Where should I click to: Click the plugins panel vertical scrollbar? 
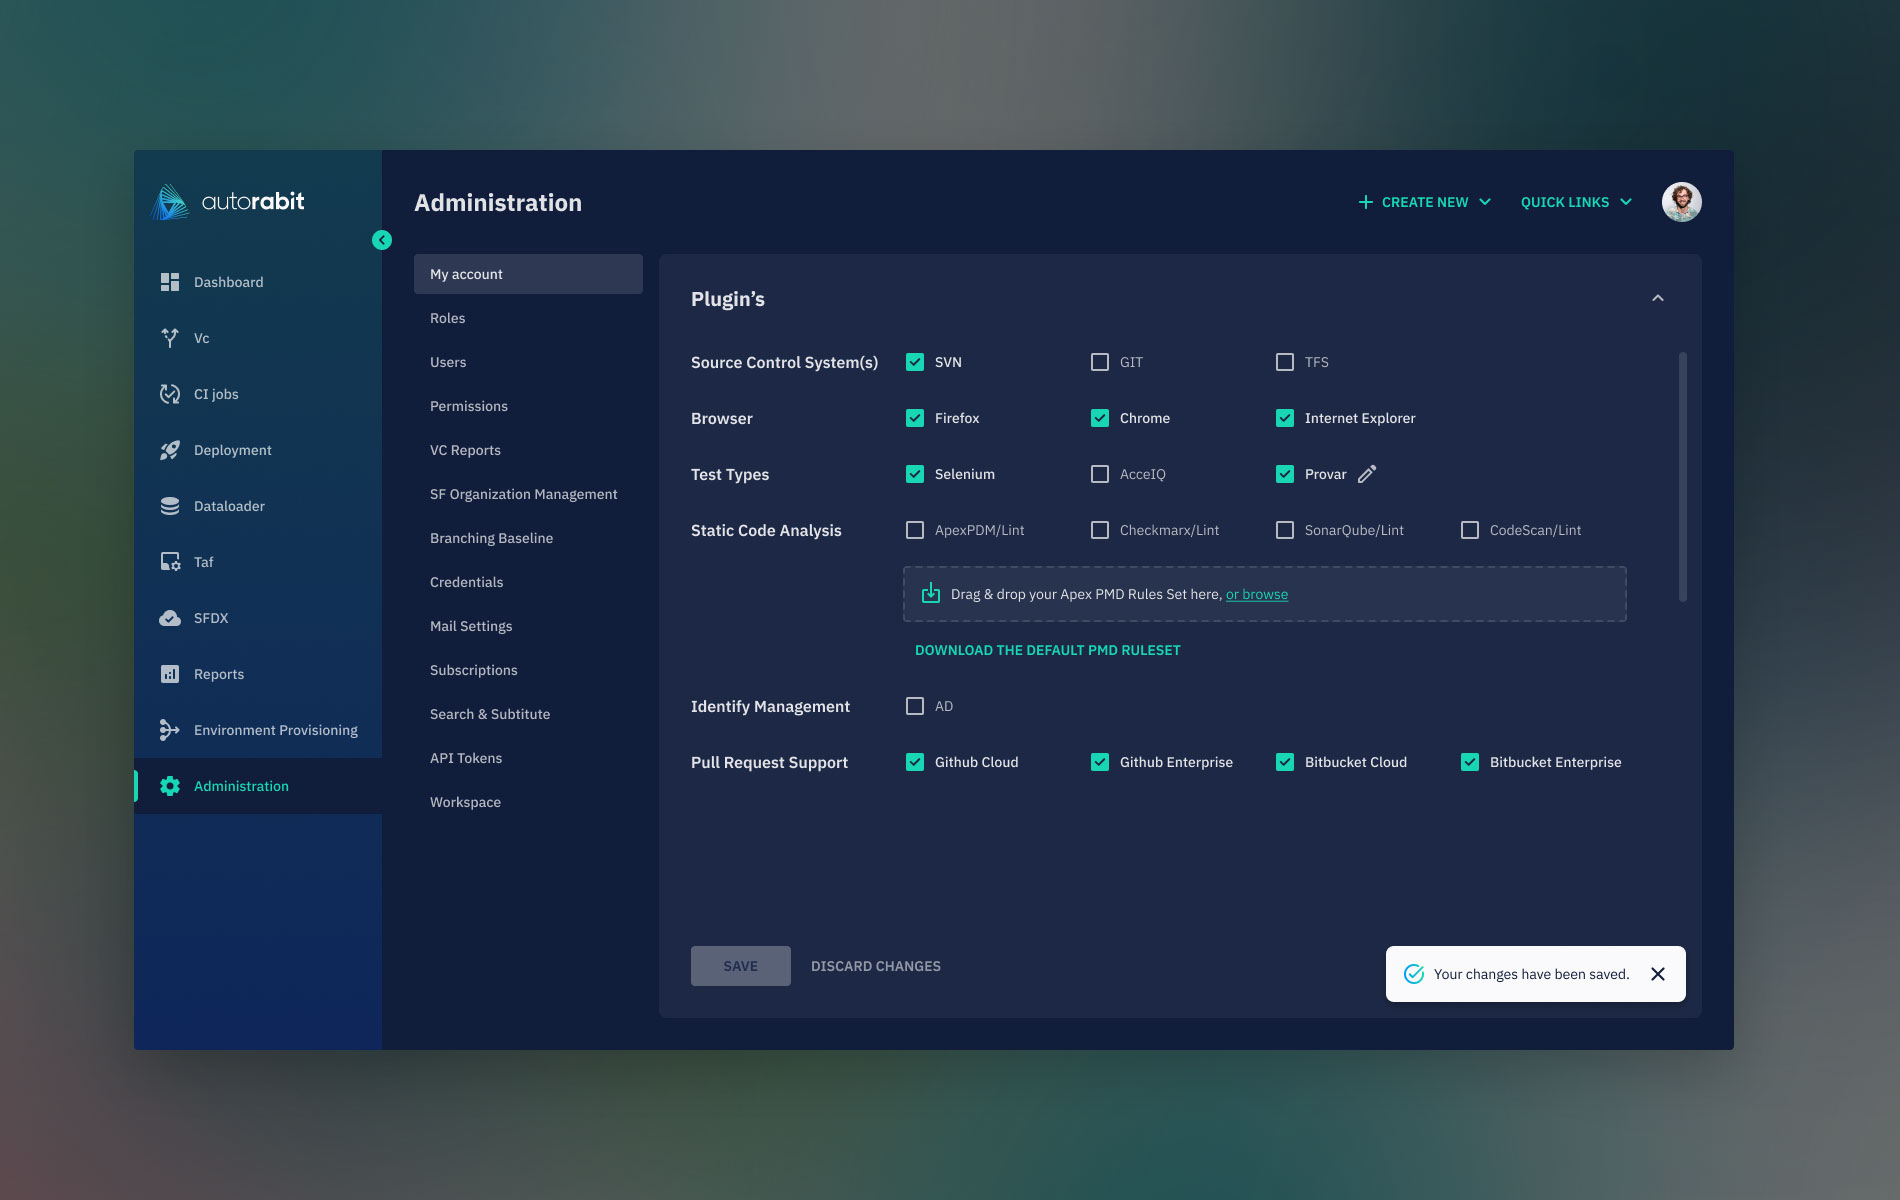pyautogui.click(x=1683, y=477)
